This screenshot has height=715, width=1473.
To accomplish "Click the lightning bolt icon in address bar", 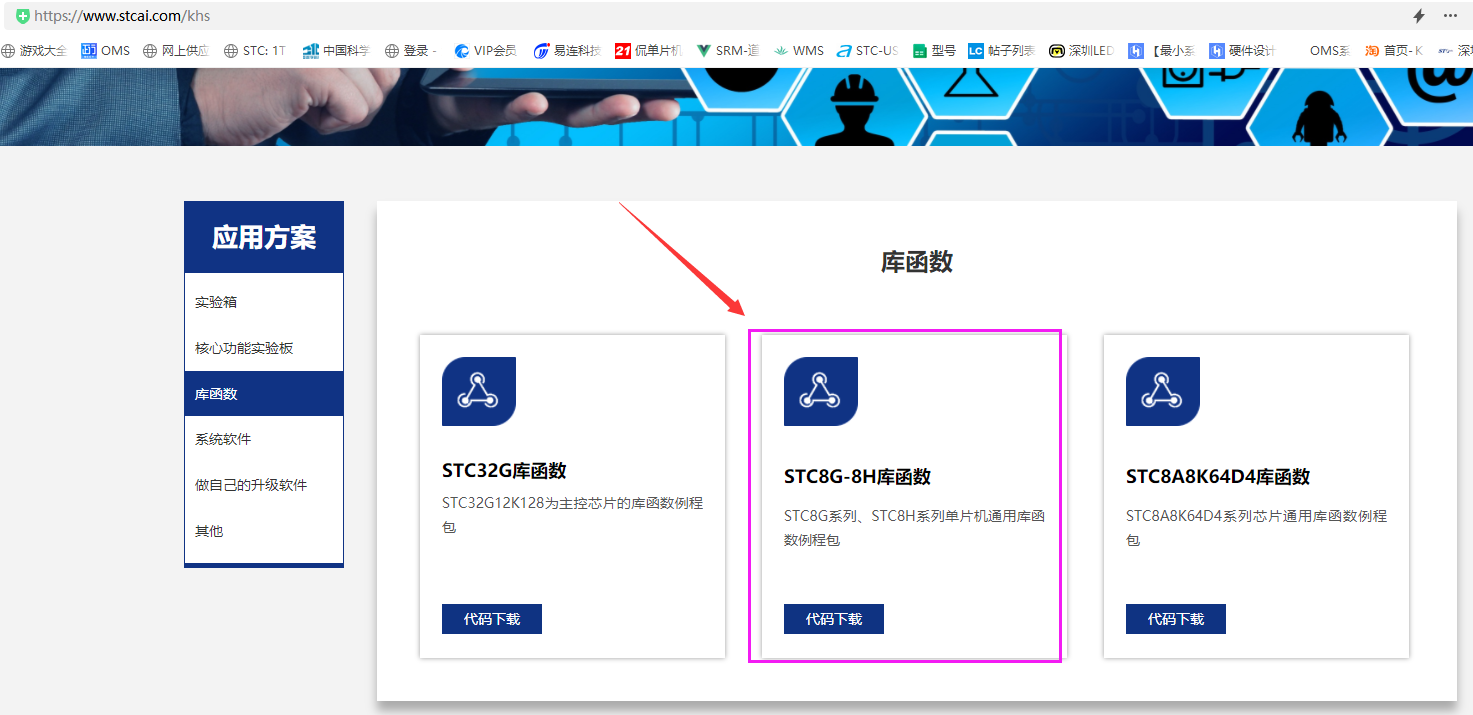I will click(1418, 16).
